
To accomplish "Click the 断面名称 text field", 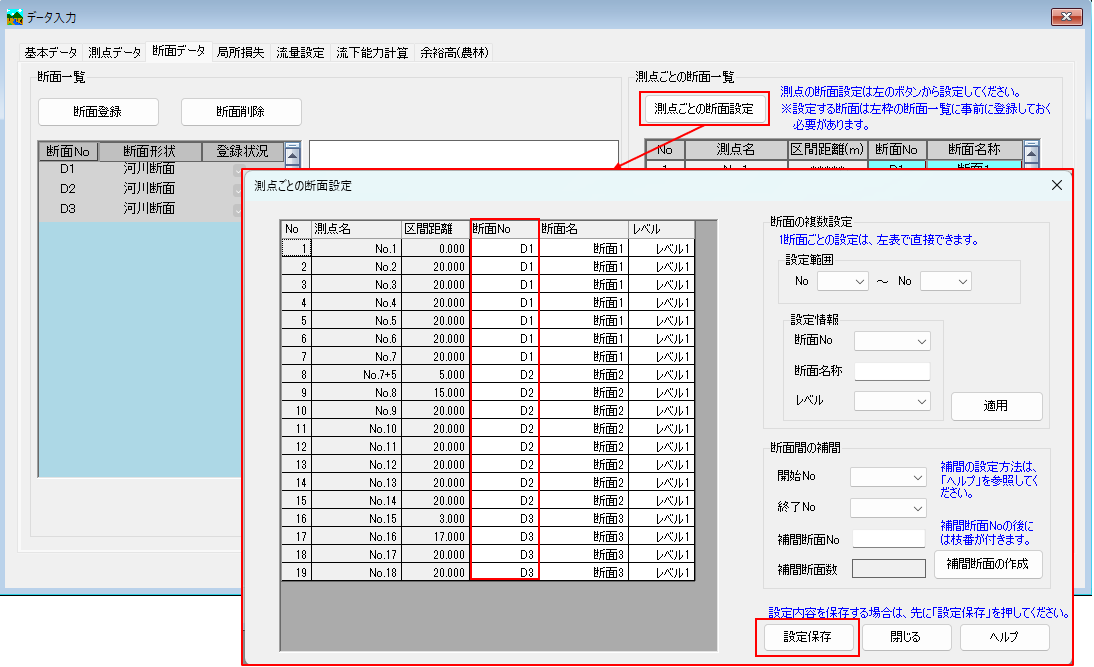I will point(892,371).
